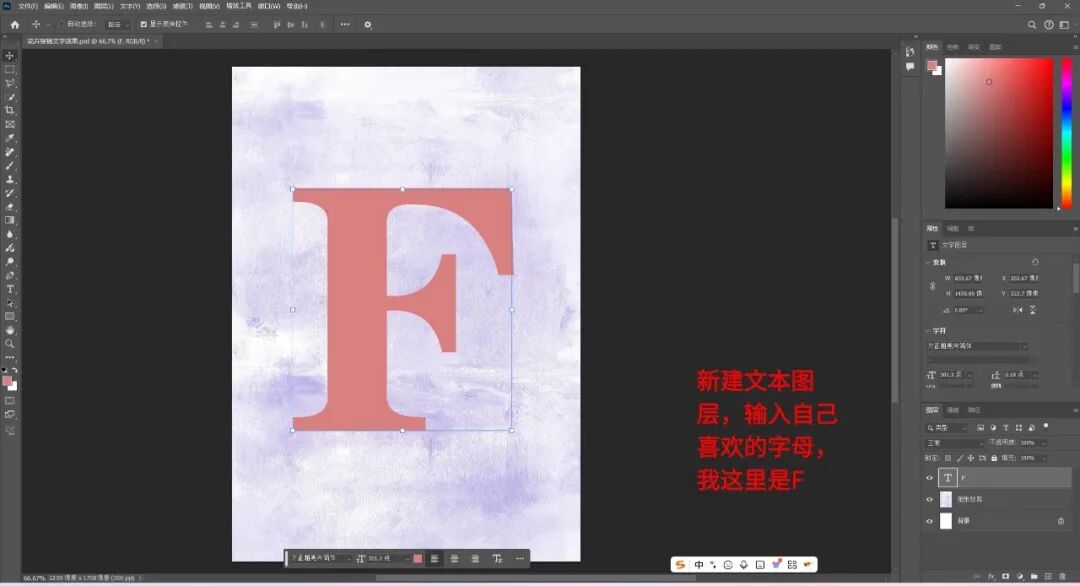Click the three-dots button in floating text bar

click(519, 558)
